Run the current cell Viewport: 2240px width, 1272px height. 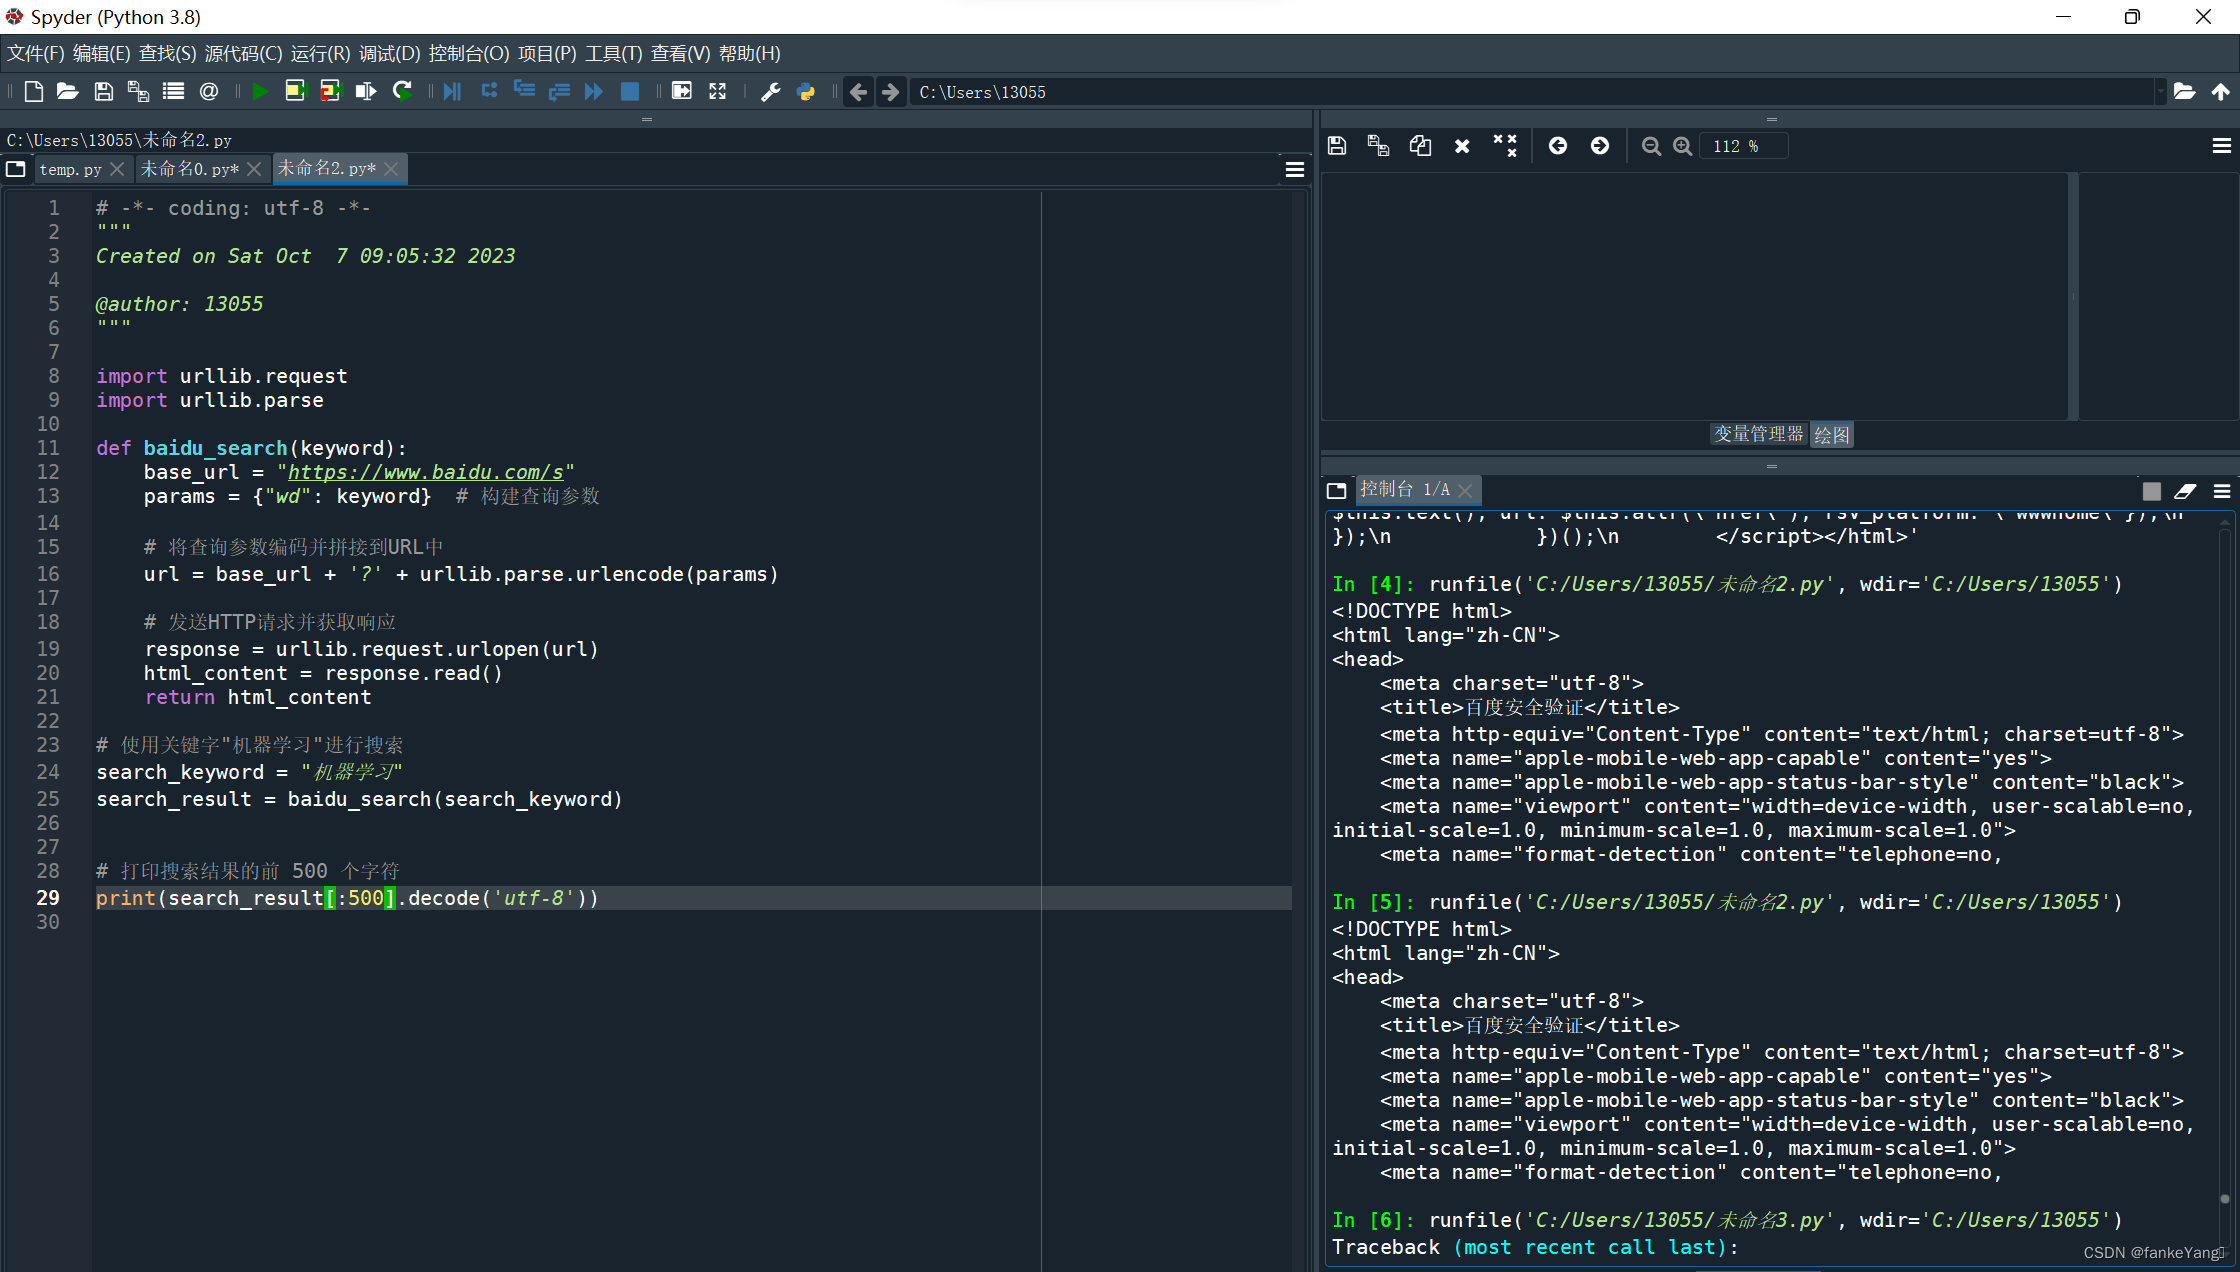coord(295,92)
